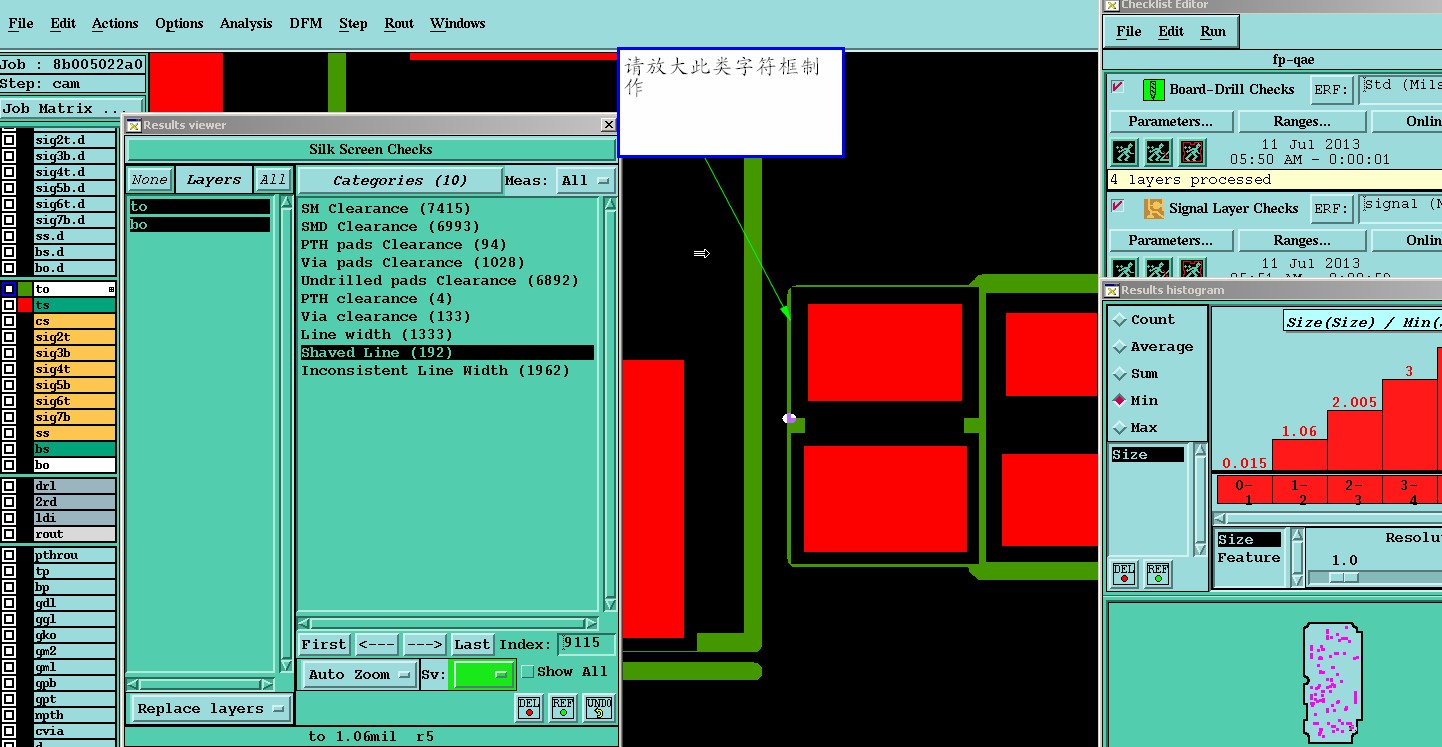Image resolution: width=1442 pixels, height=747 pixels.
Task: Click the Last result button
Action: tap(472, 645)
